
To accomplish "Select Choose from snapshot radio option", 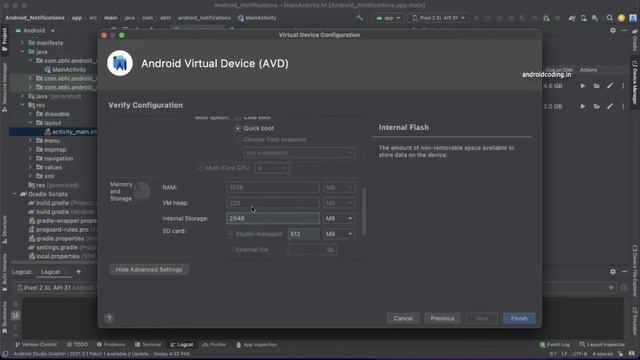I will (x=238, y=140).
